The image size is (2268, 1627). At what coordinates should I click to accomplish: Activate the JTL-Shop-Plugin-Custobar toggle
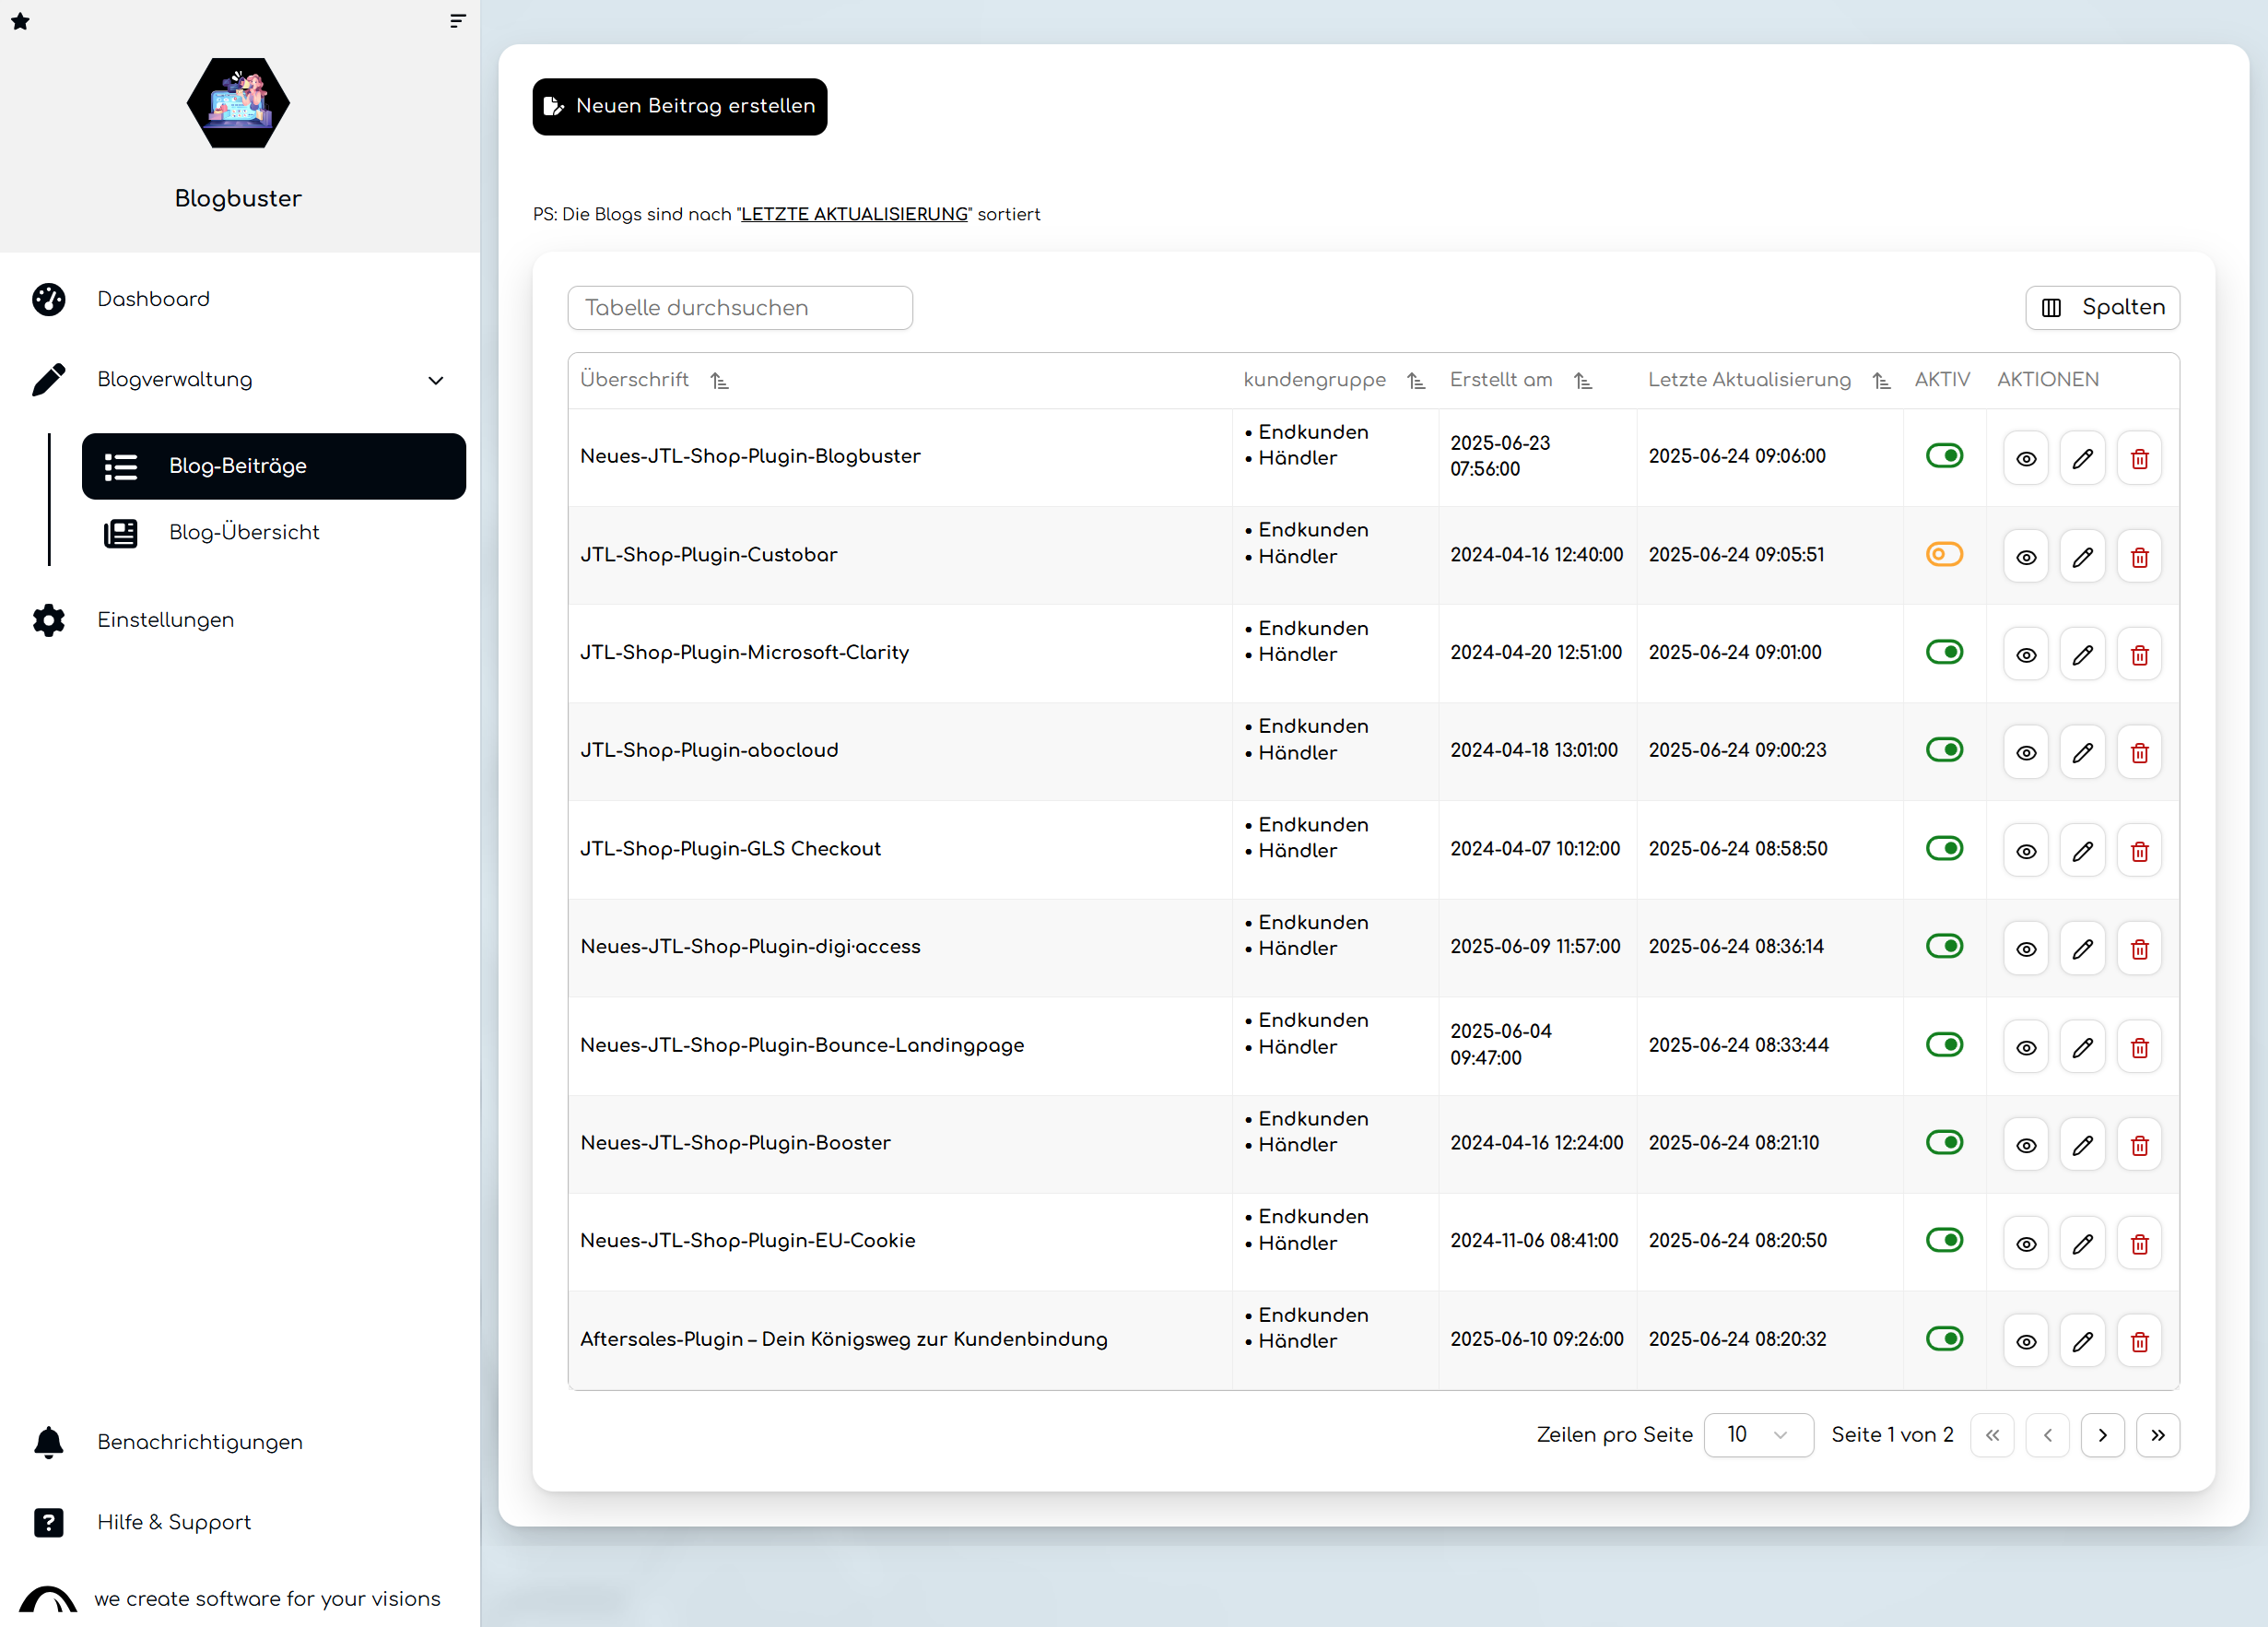1944,554
